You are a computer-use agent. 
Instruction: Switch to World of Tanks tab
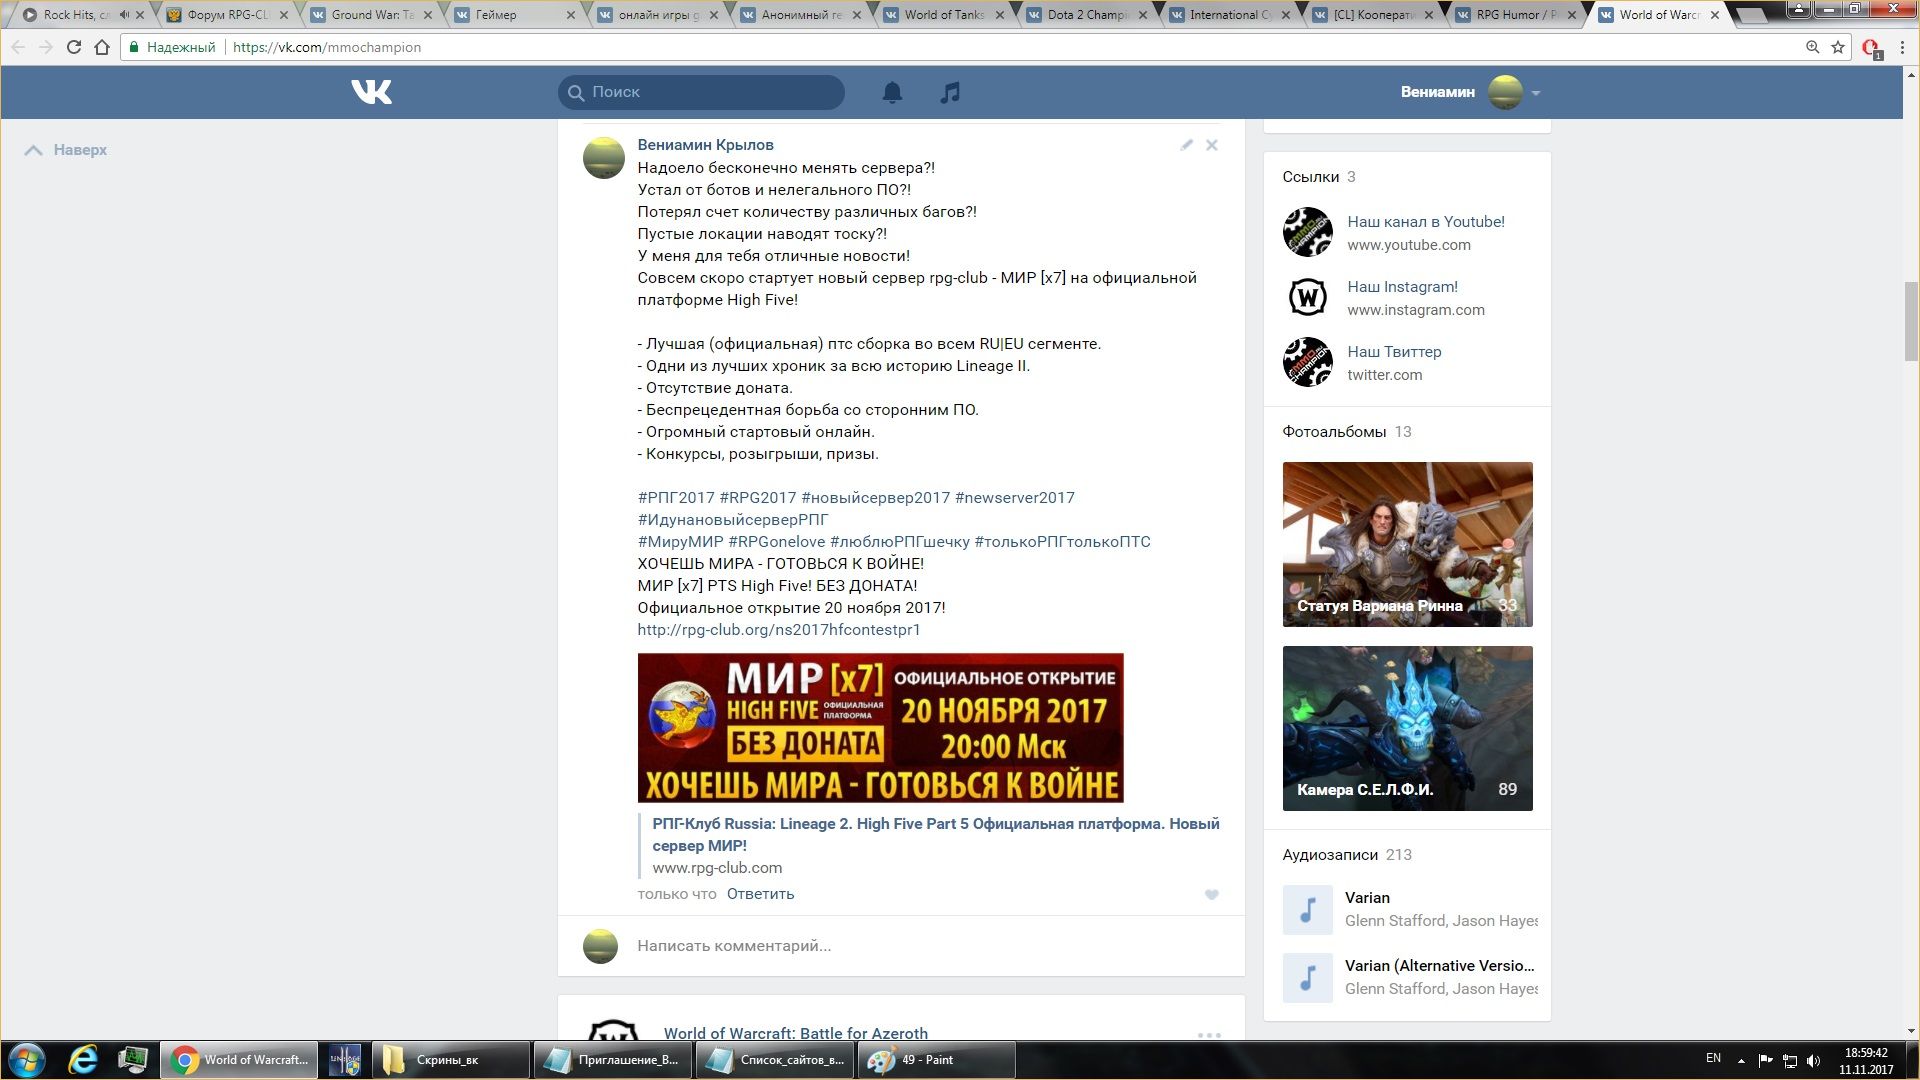[x=943, y=15]
